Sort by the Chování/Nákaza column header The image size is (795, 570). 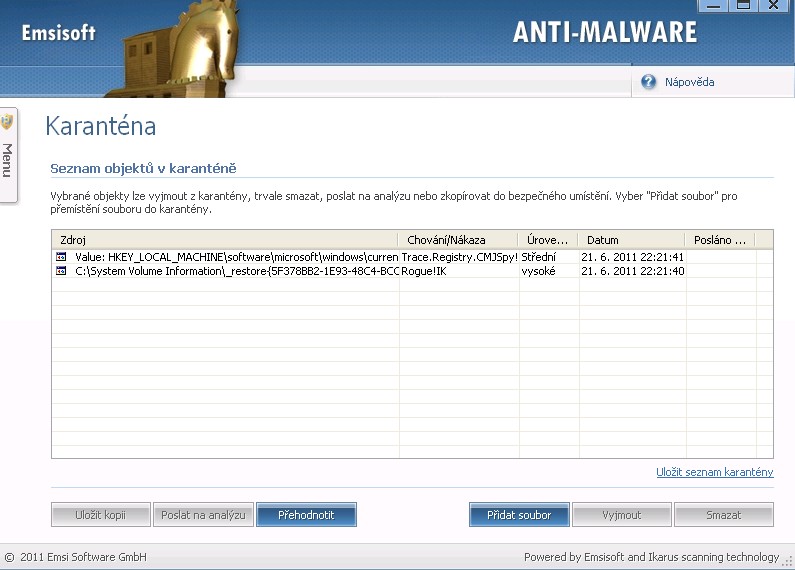458,240
